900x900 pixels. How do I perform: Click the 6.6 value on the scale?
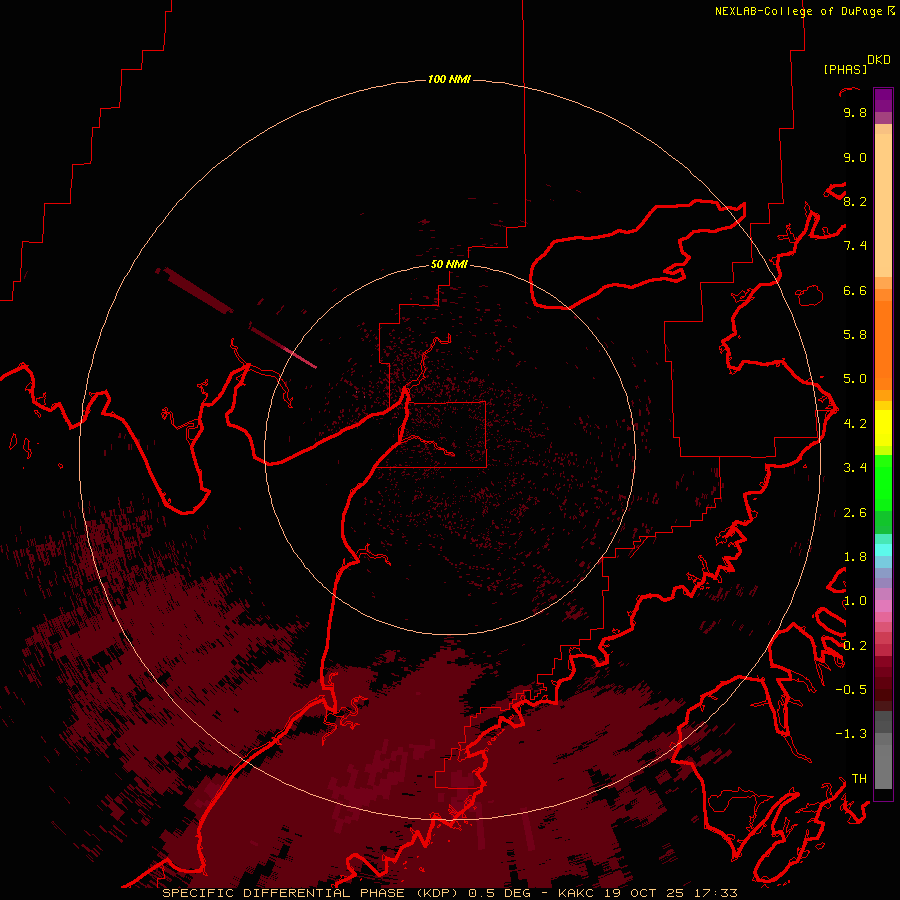click(855, 291)
